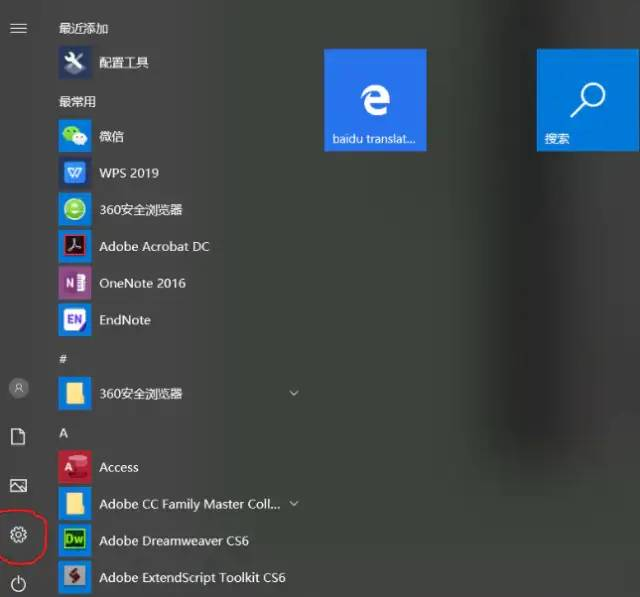Select Adobe Dreamweaver CS6 label
The image size is (640, 597).
tap(174, 541)
